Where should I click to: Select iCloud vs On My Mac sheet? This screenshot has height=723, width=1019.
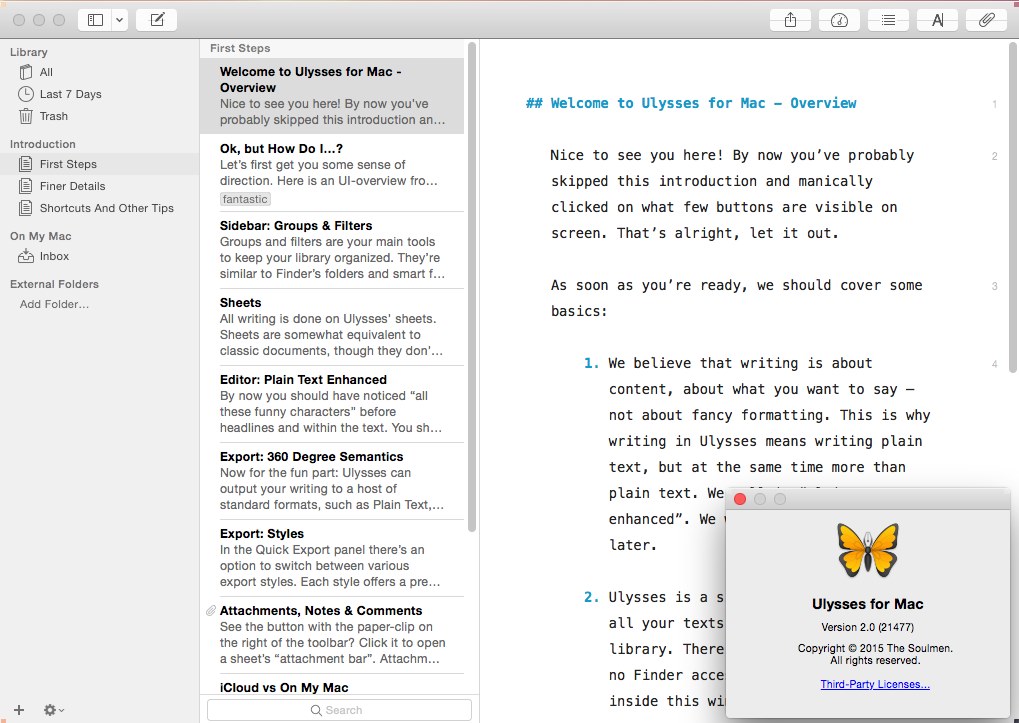332,685
